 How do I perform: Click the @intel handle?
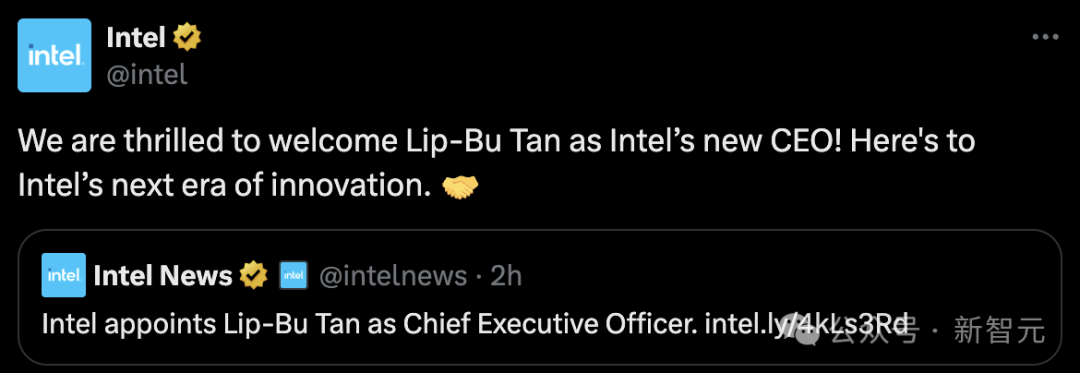coord(147,74)
